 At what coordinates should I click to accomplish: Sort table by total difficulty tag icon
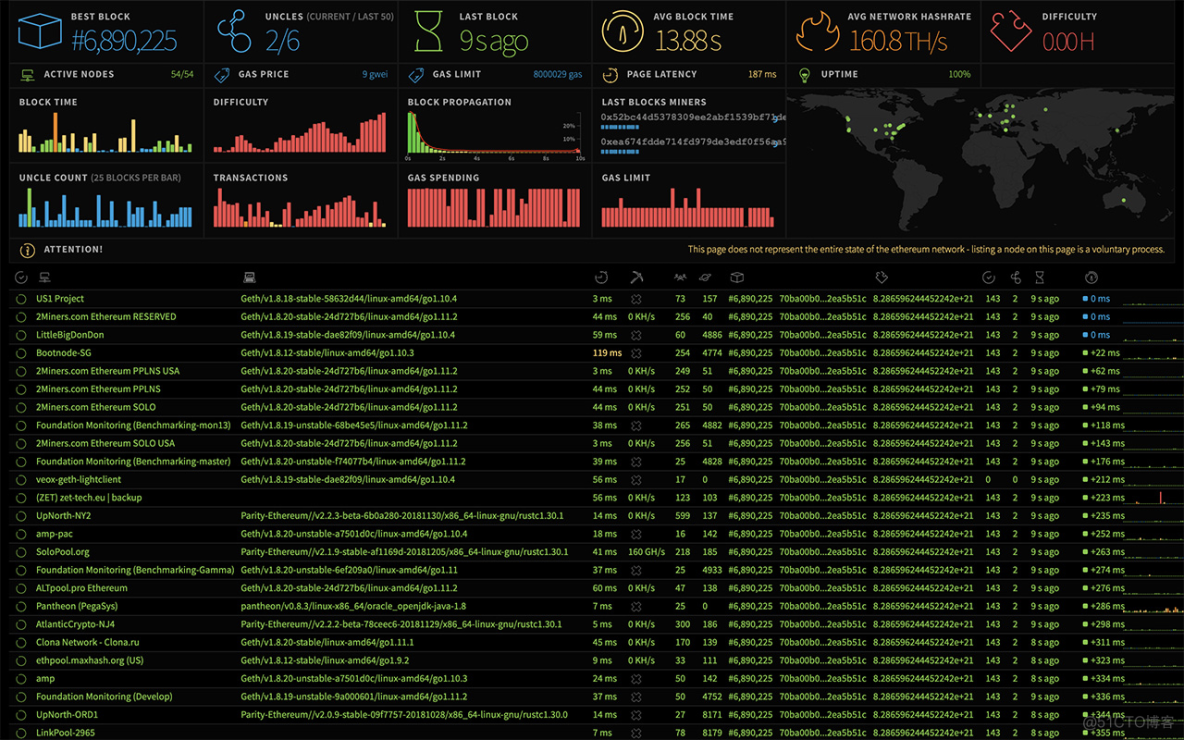(x=881, y=278)
